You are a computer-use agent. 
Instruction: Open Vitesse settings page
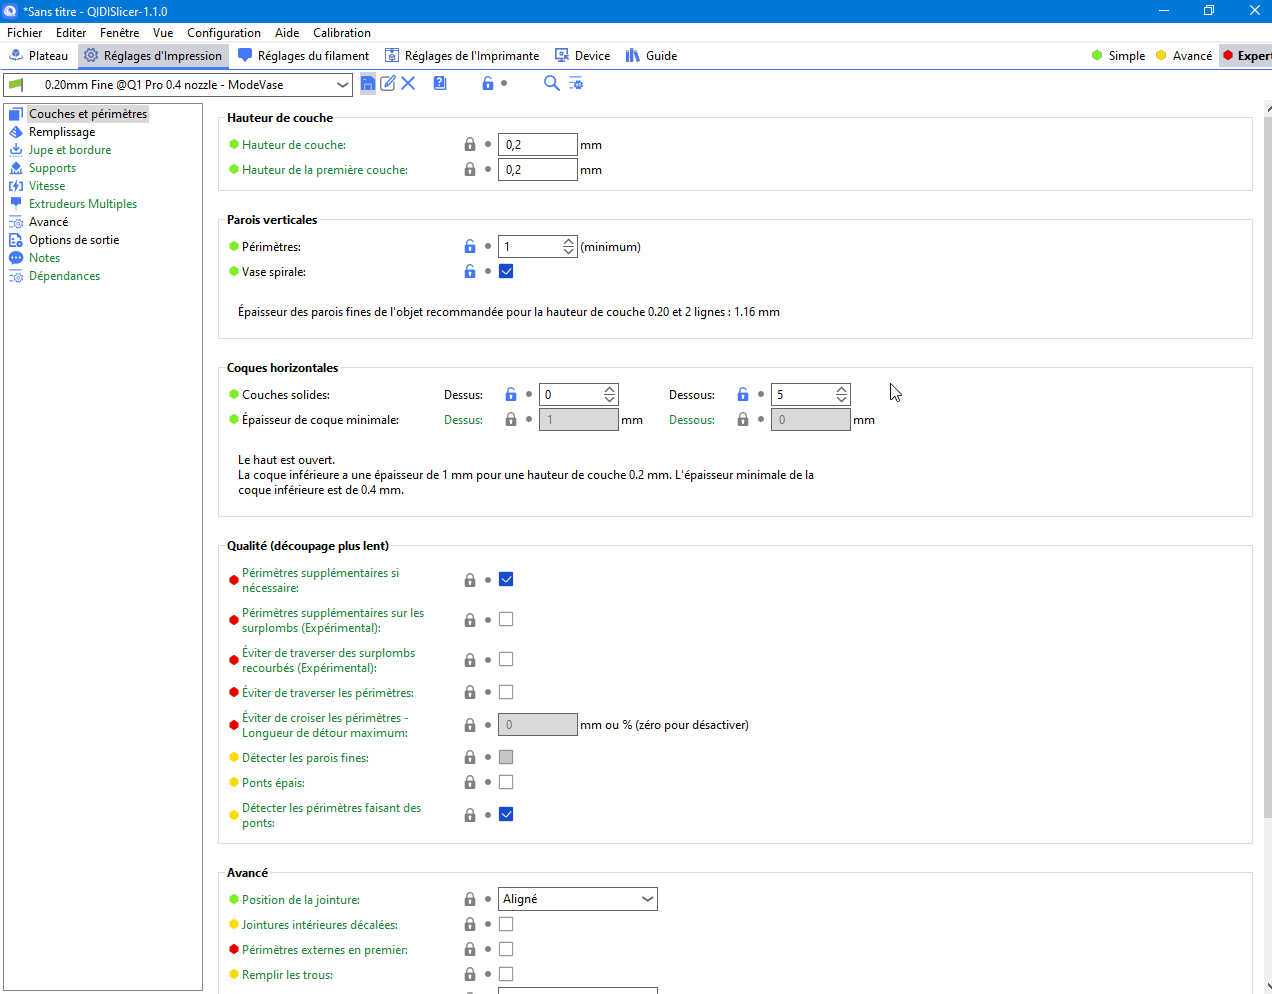(x=47, y=186)
